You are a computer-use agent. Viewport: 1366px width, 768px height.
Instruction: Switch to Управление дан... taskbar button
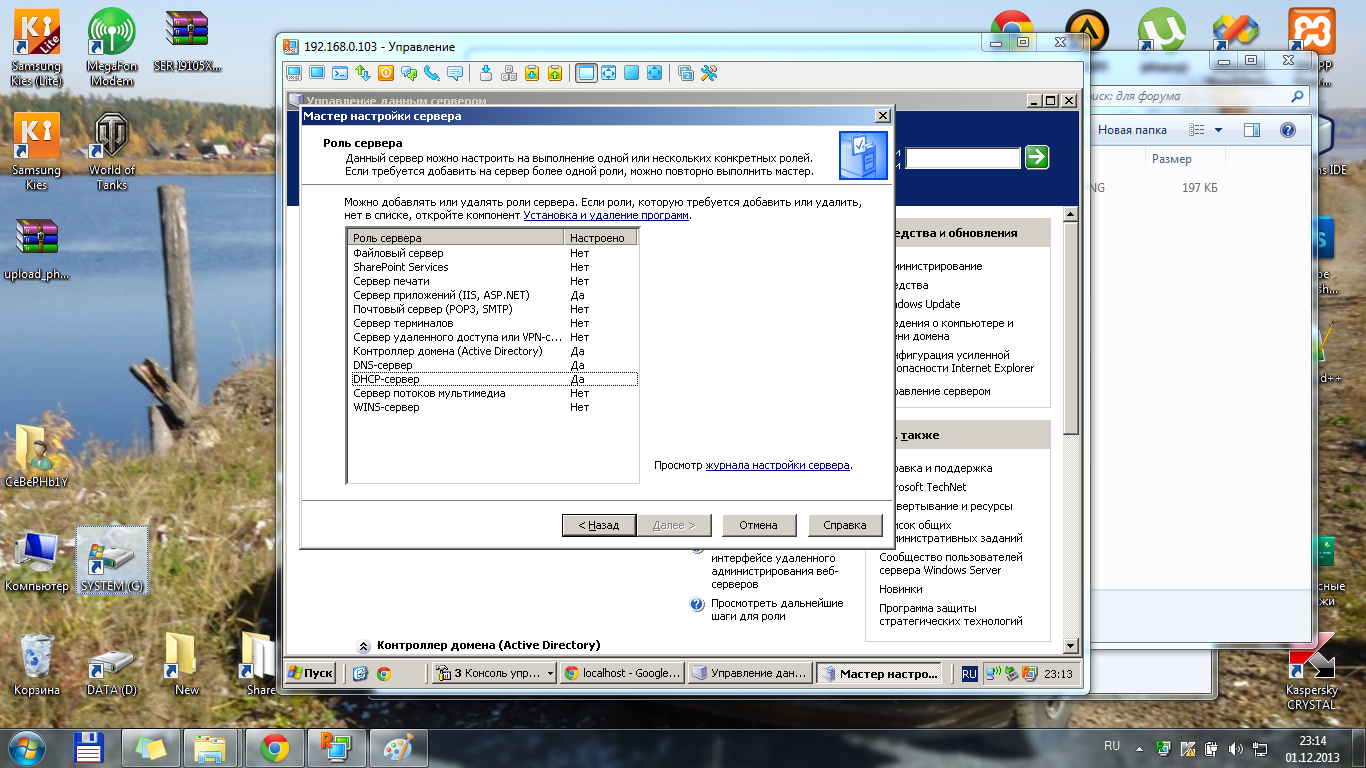pyautogui.click(x=750, y=674)
